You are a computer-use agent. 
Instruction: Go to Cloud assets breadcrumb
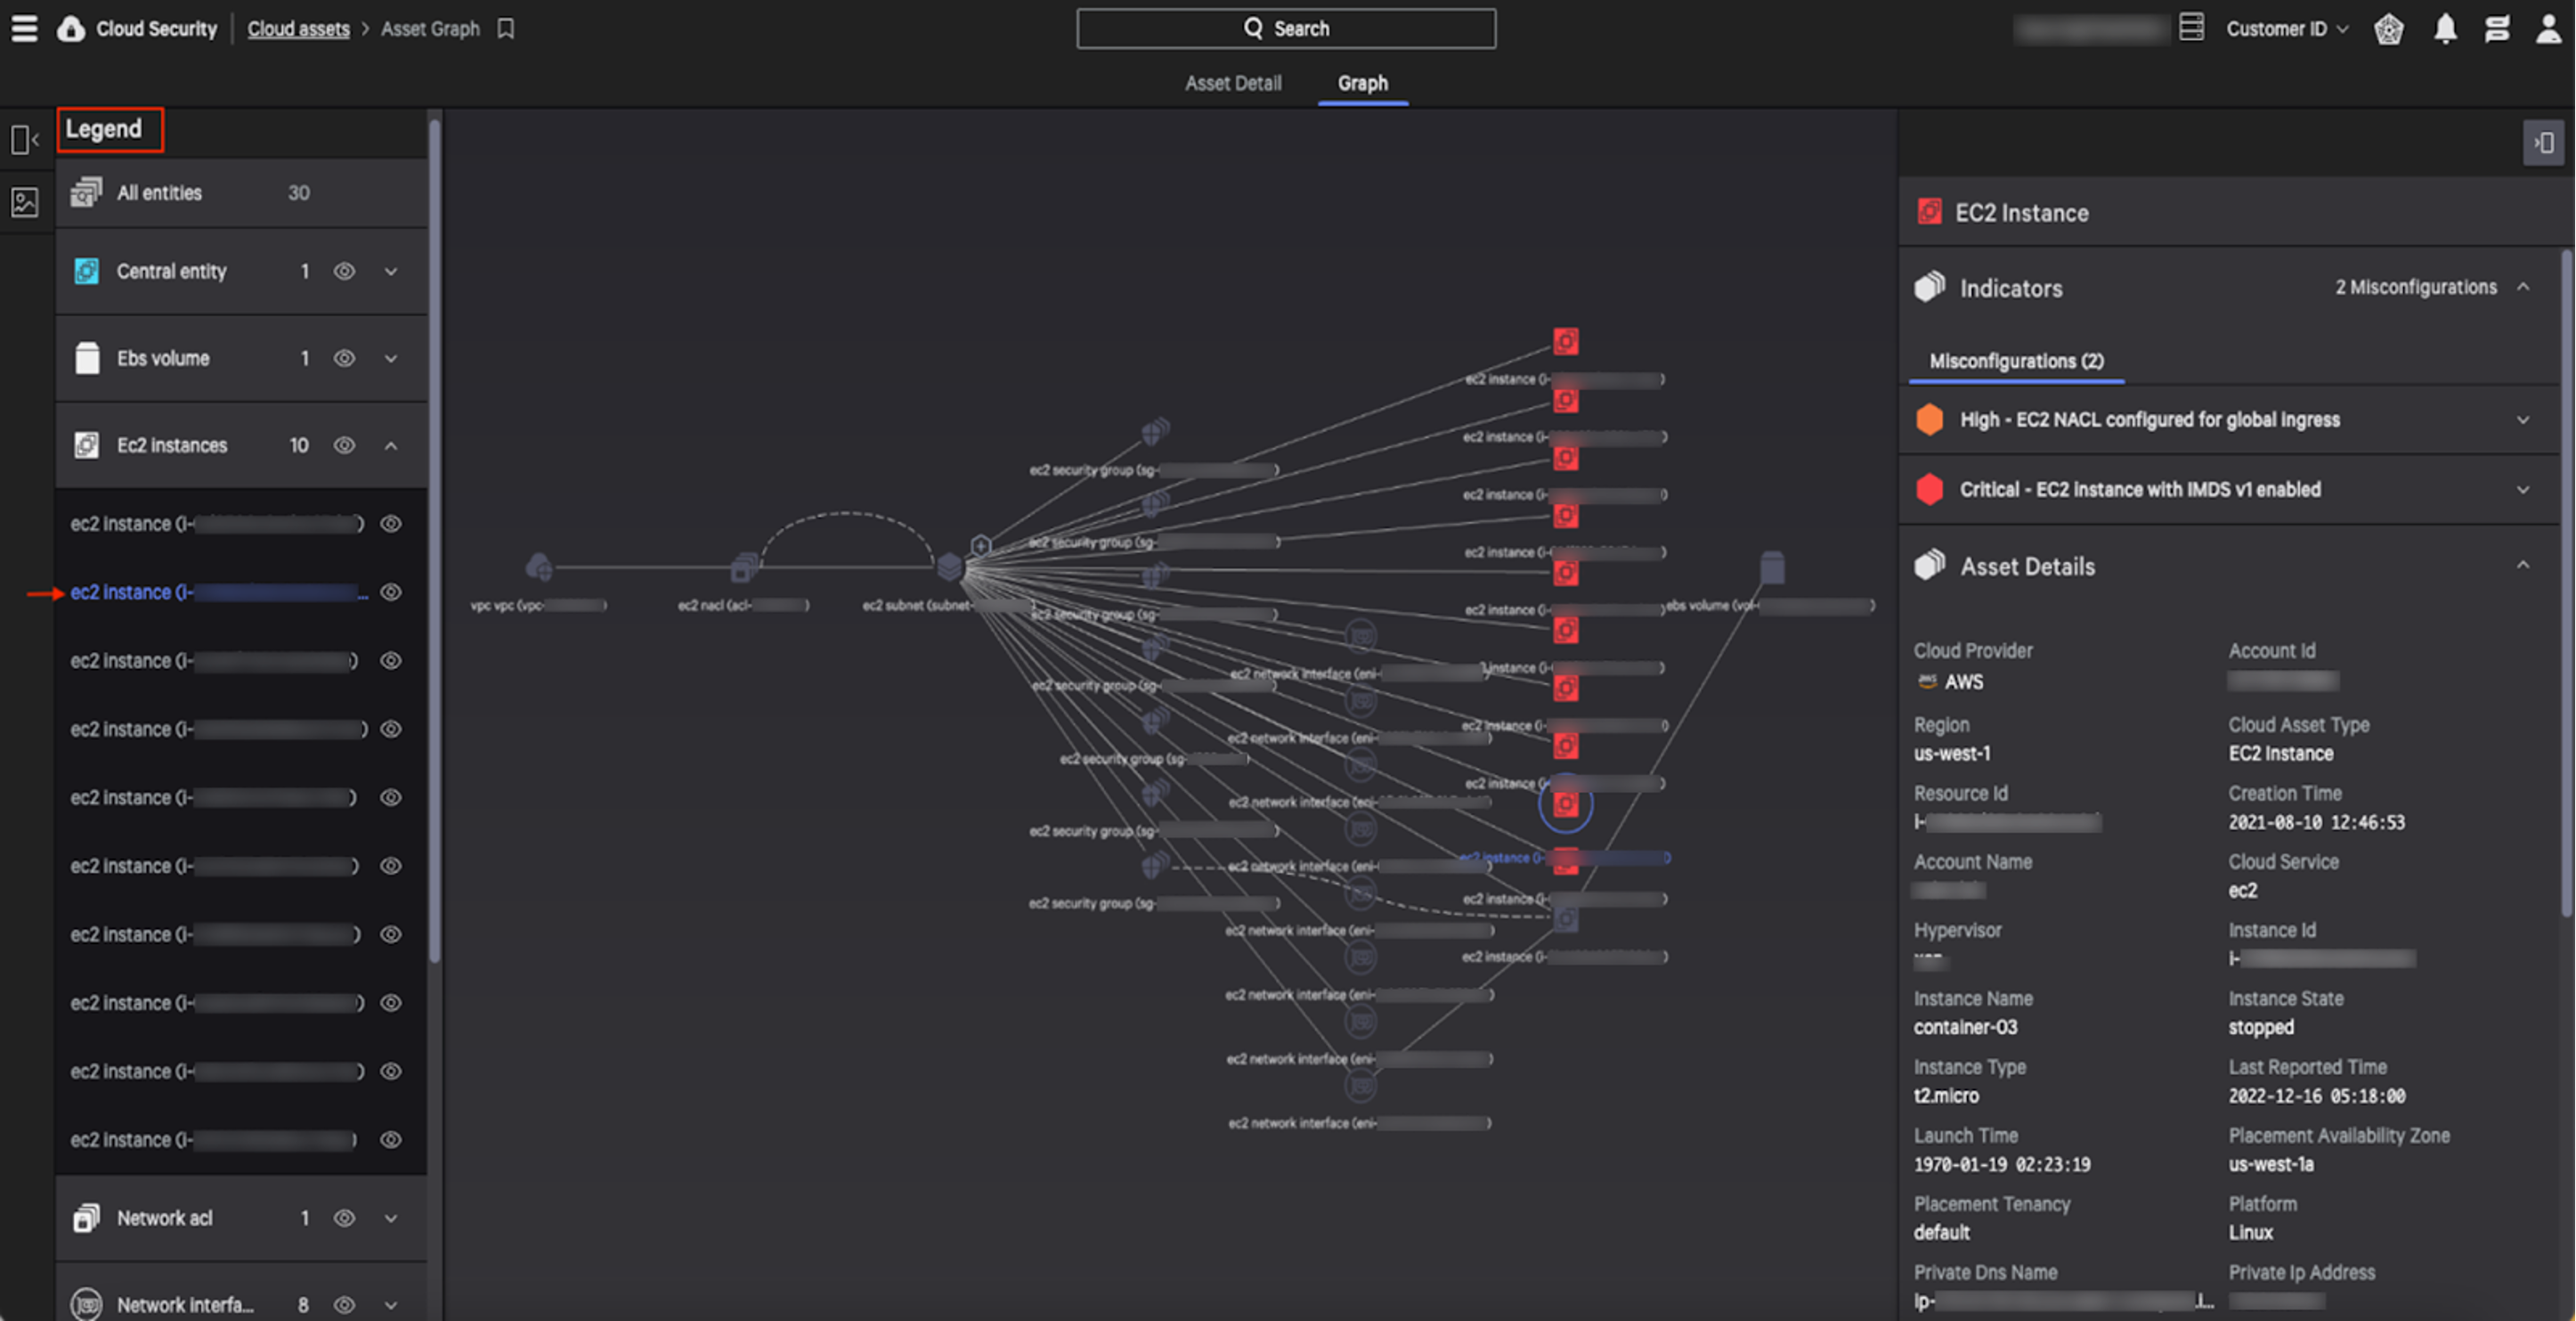point(298,29)
